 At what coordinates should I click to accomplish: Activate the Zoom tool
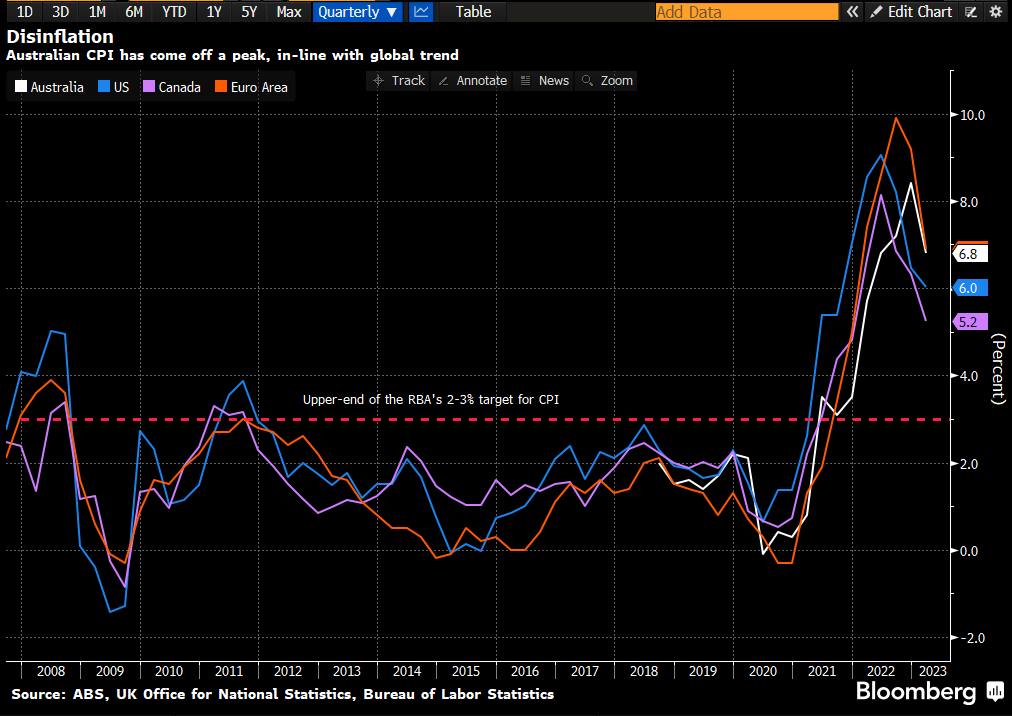point(607,81)
